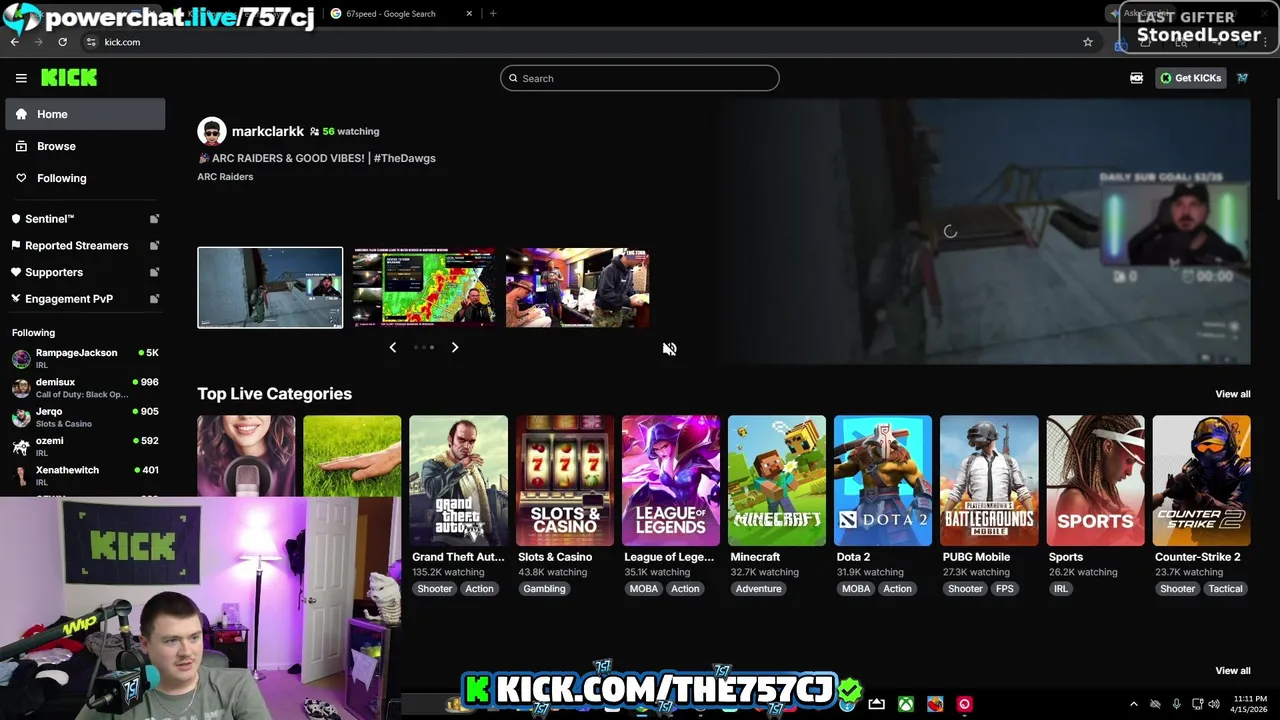Viewport: 1280px width, 720px height.
Task: Go to the Home page
Action: pyautogui.click(x=85, y=114)
